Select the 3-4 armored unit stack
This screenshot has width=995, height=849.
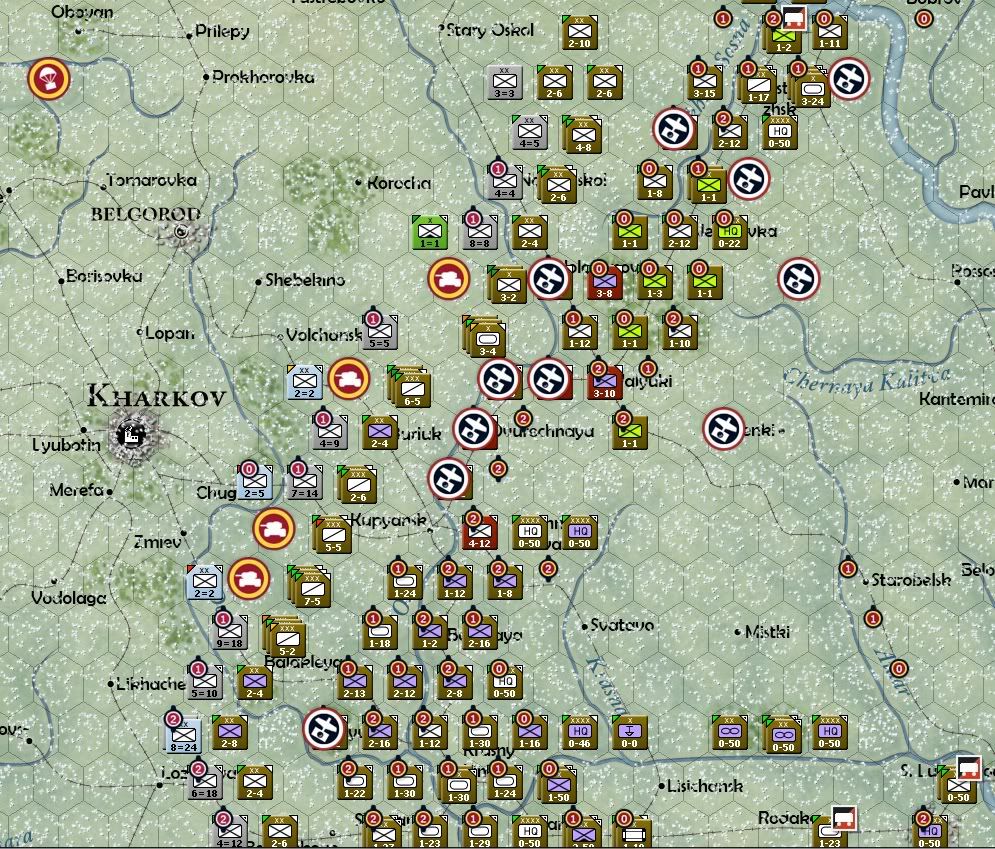coord(485,336)
